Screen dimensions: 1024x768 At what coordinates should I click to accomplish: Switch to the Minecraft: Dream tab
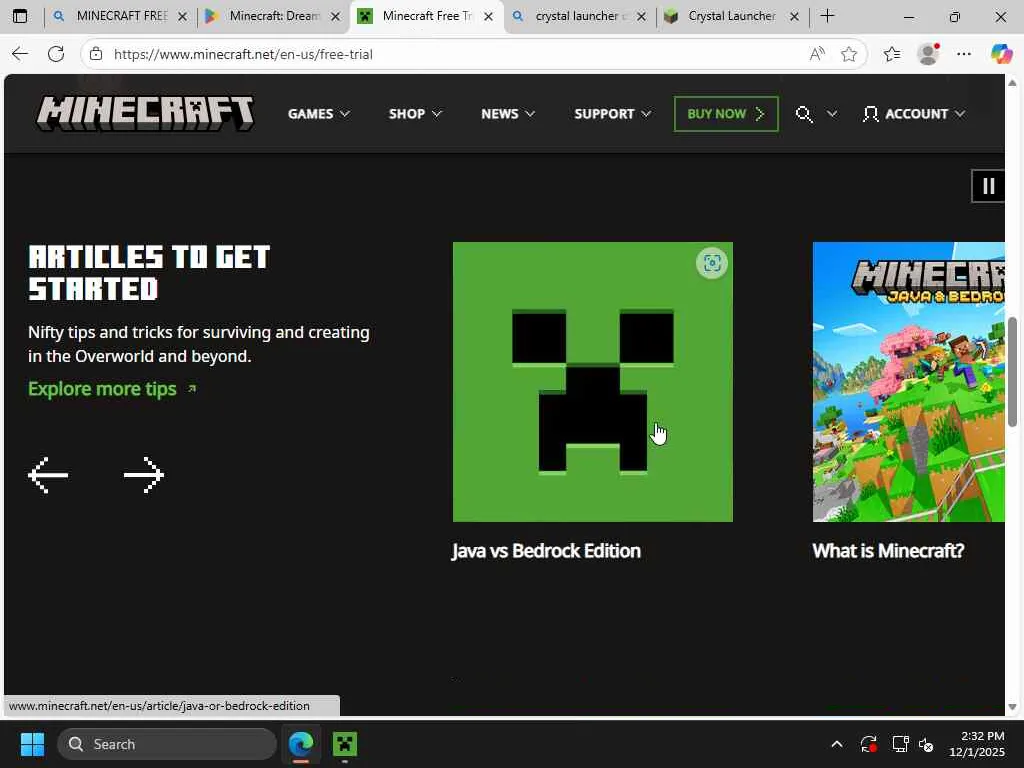pos(264,16)
